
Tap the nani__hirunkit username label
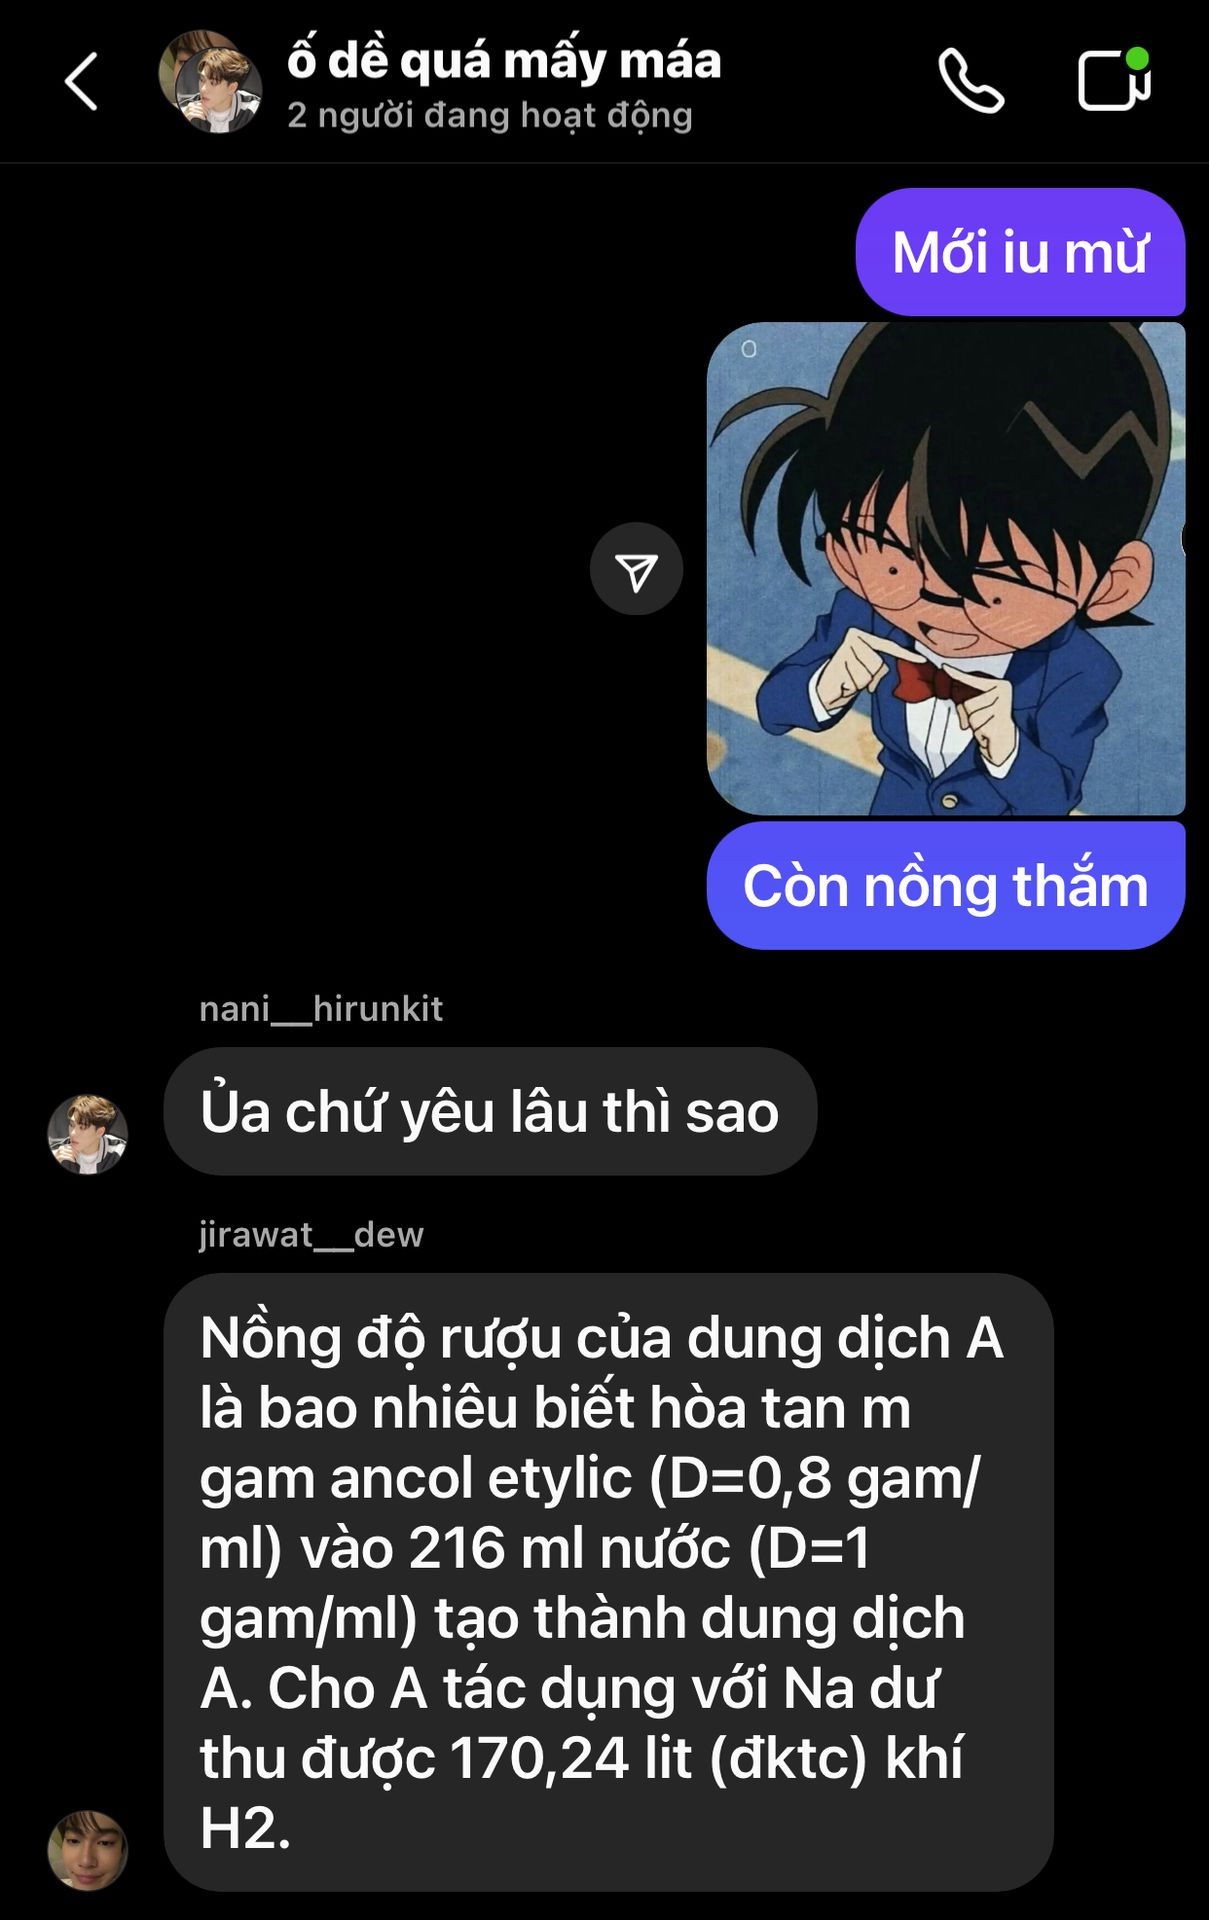tap(321, 1009)
